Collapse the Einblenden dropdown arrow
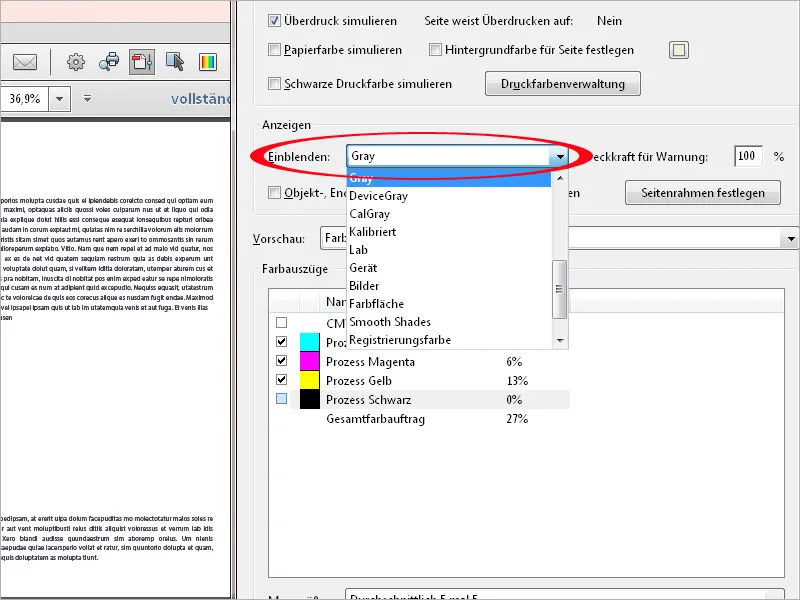The width and height of the screenshot is (800, 600). click(560, 157)
